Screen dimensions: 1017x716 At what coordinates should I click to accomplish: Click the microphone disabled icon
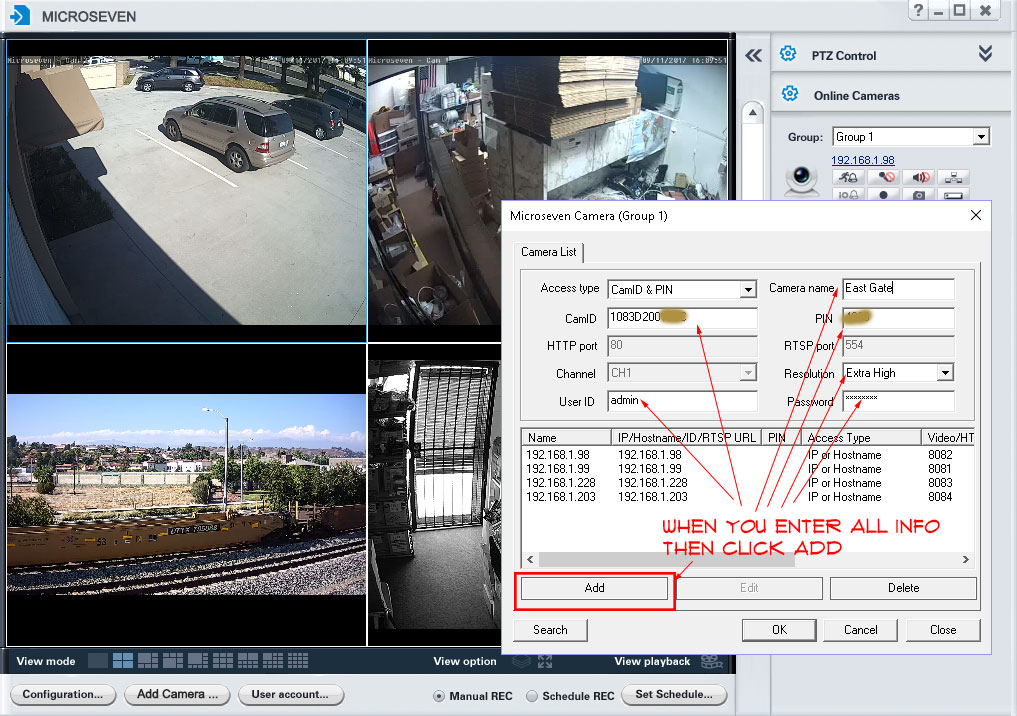(x=885, y=177)
